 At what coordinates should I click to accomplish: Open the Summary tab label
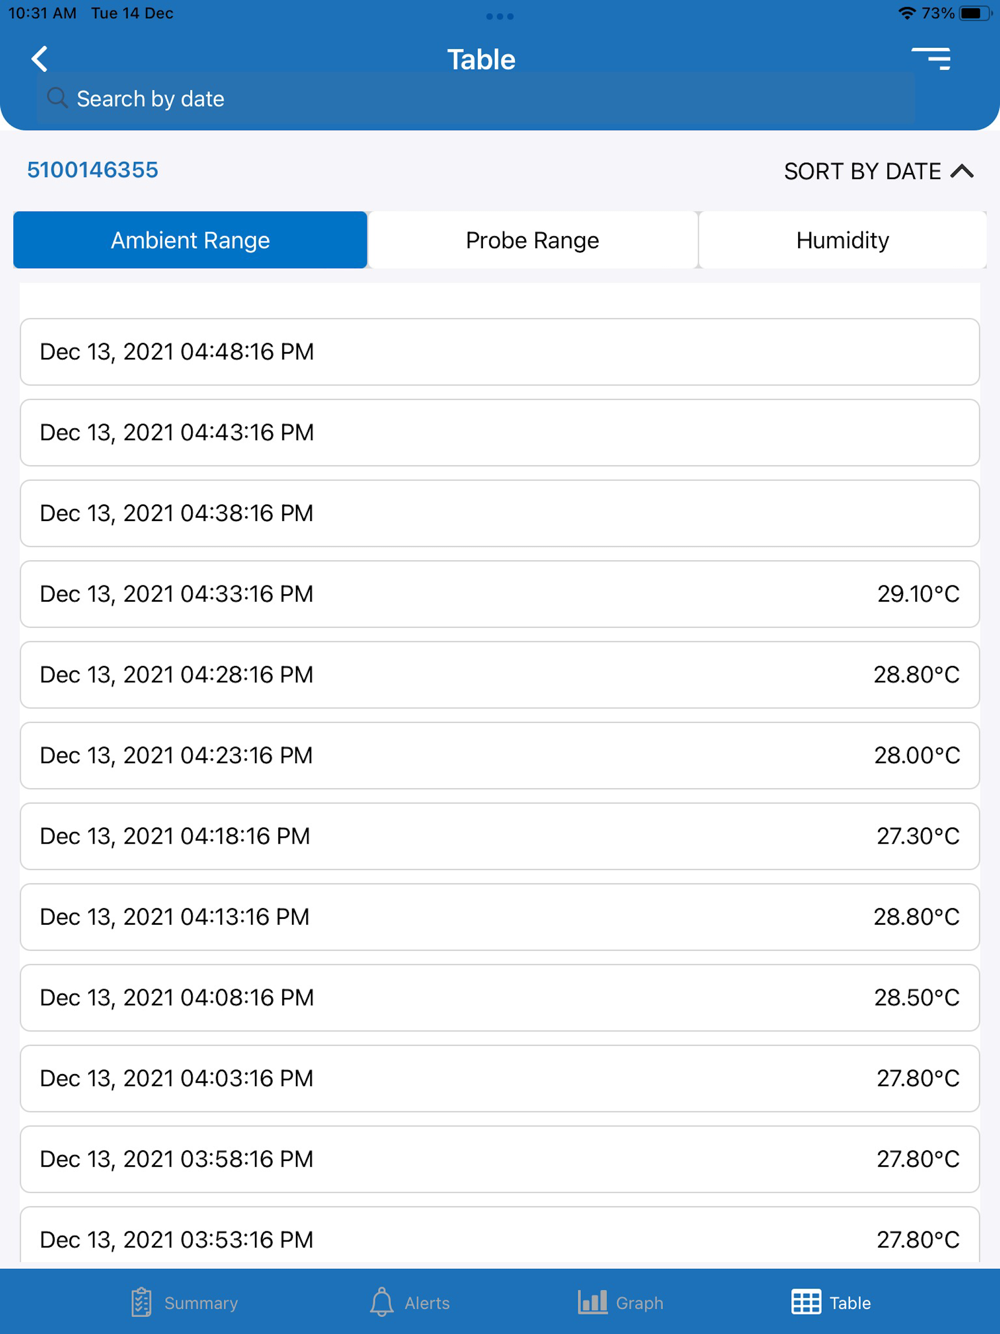(201, 1303)
